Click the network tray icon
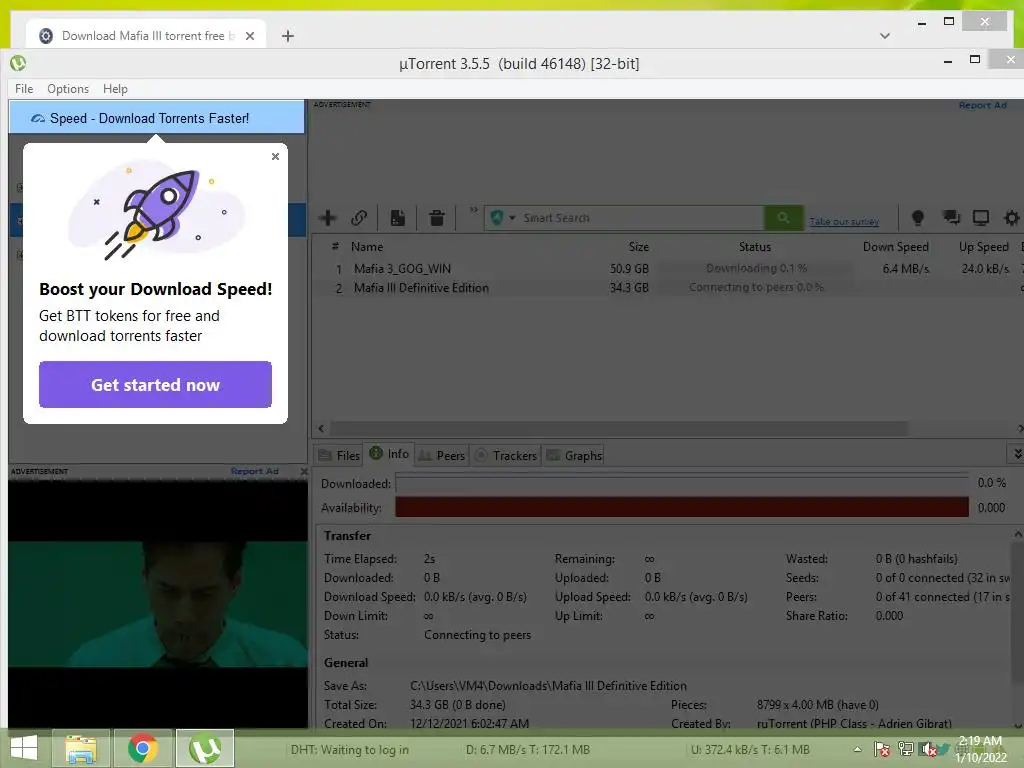Viewport: 1024px width, 768px height. [x=905, y=749]
